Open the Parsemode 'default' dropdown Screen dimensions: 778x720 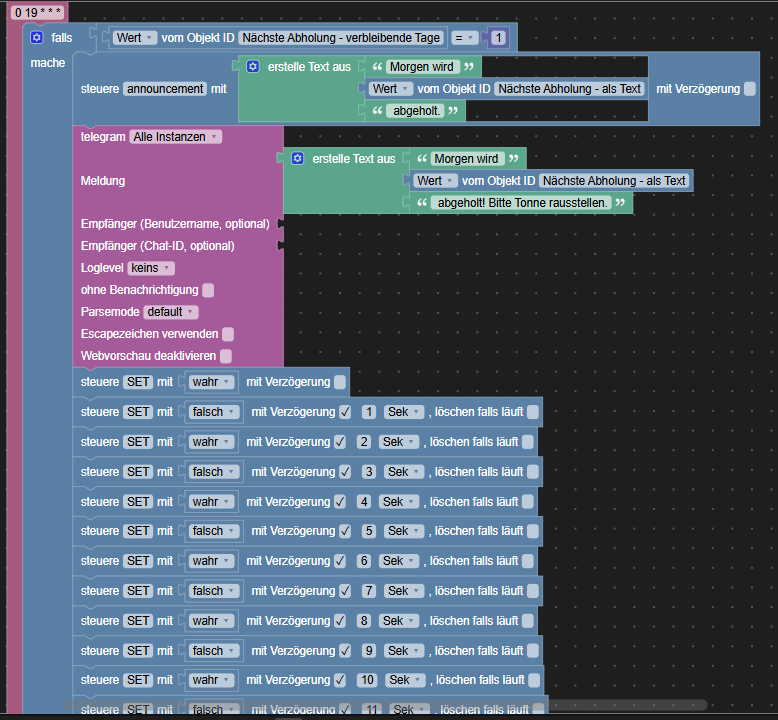tap(171, 312)
